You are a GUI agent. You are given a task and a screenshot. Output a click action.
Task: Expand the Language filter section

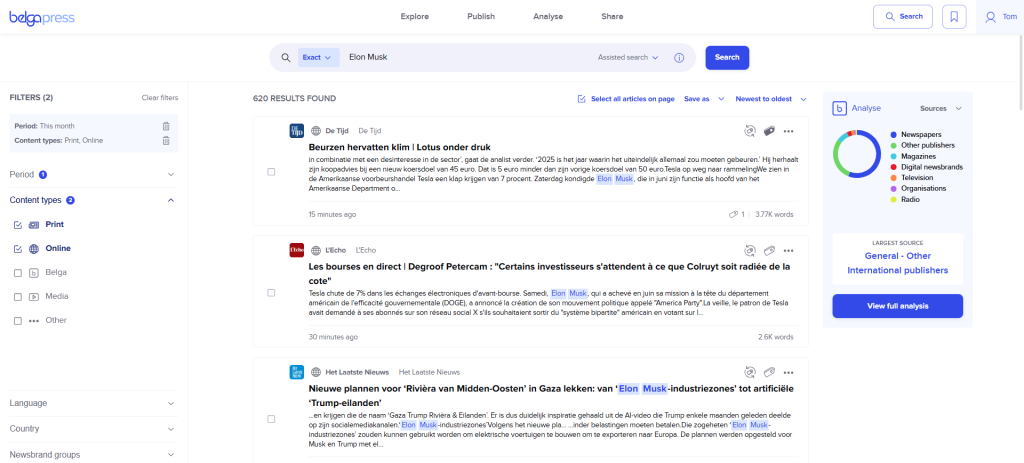pos(93,403)
